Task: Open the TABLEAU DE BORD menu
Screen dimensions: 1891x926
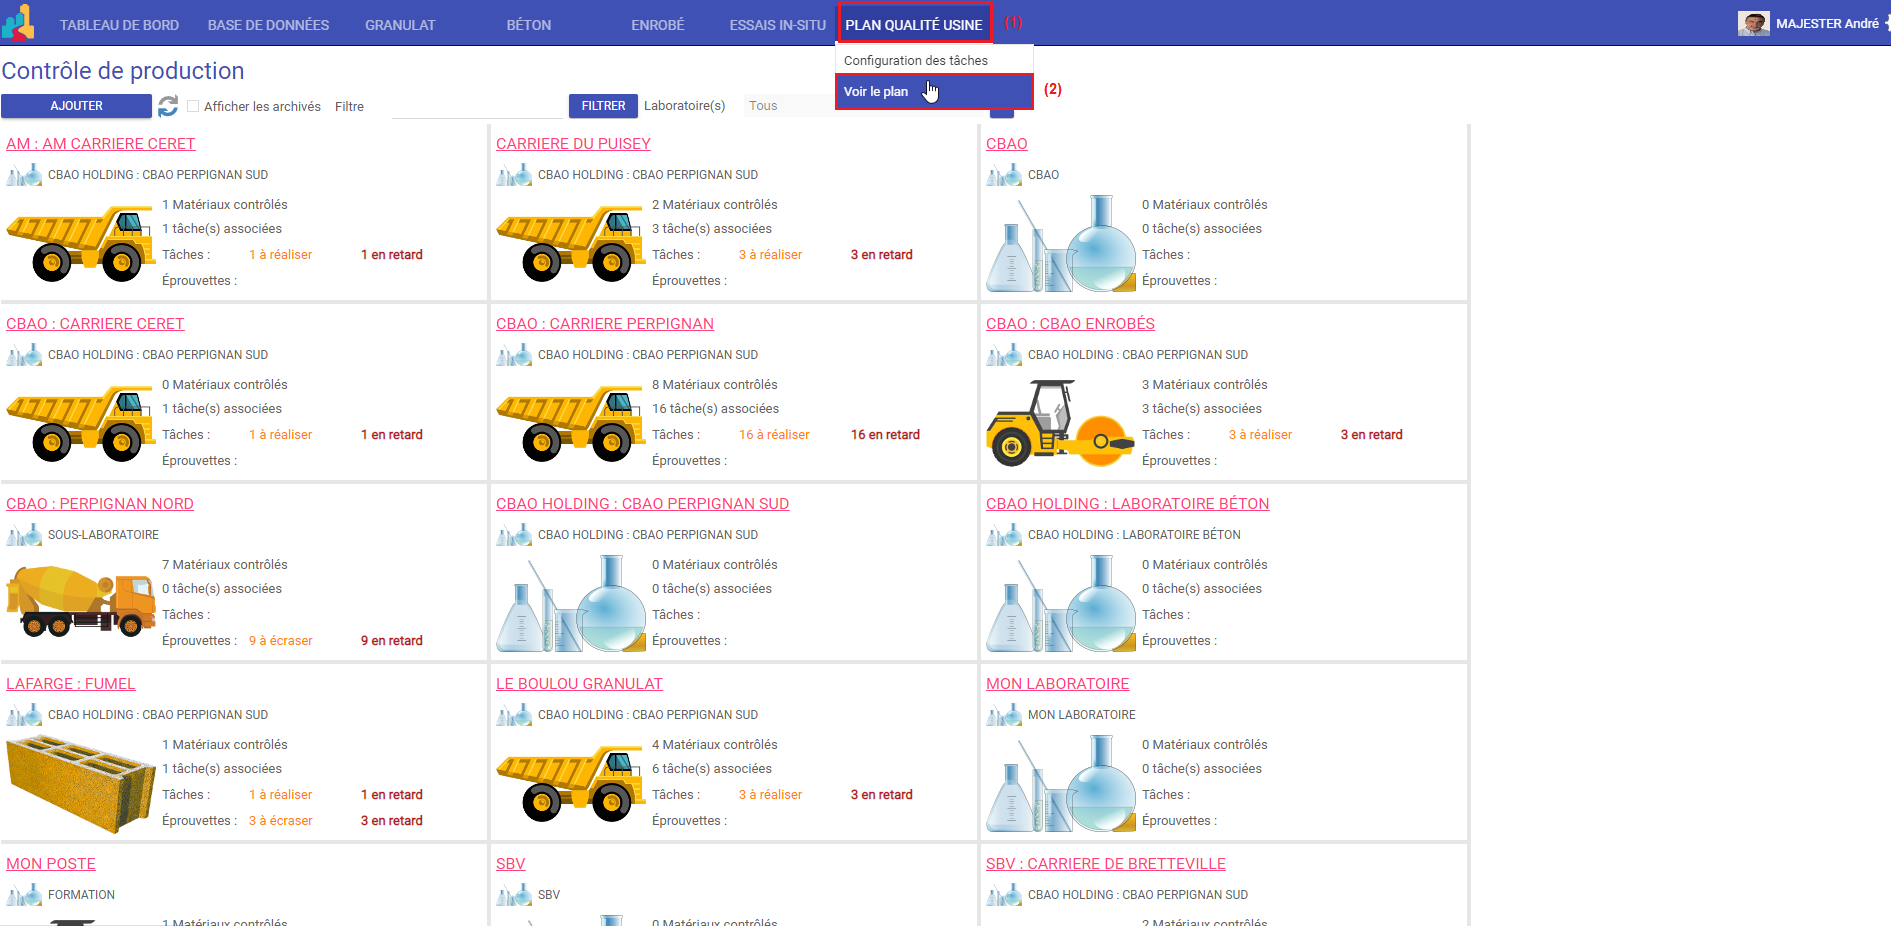Action: (119, 25)
